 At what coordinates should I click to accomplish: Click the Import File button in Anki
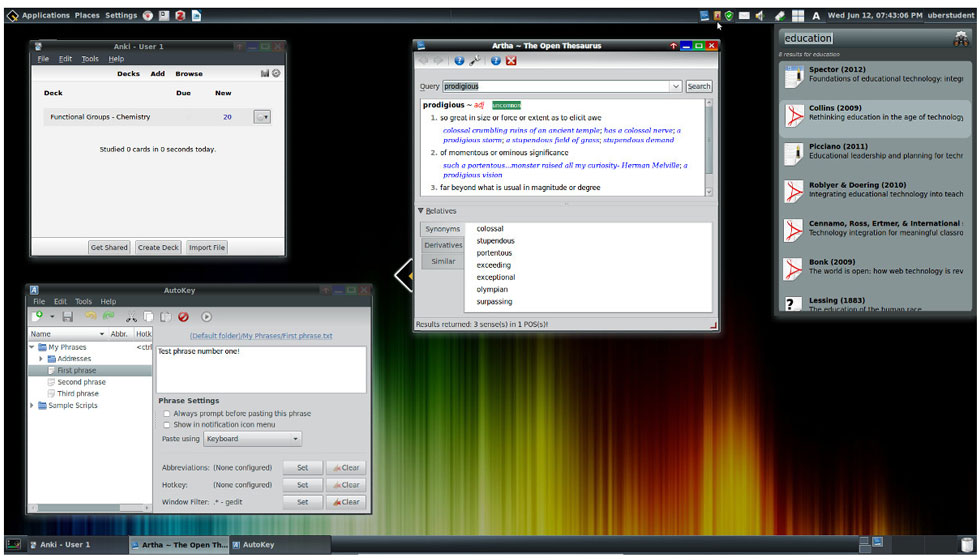[x=206, y=248]
